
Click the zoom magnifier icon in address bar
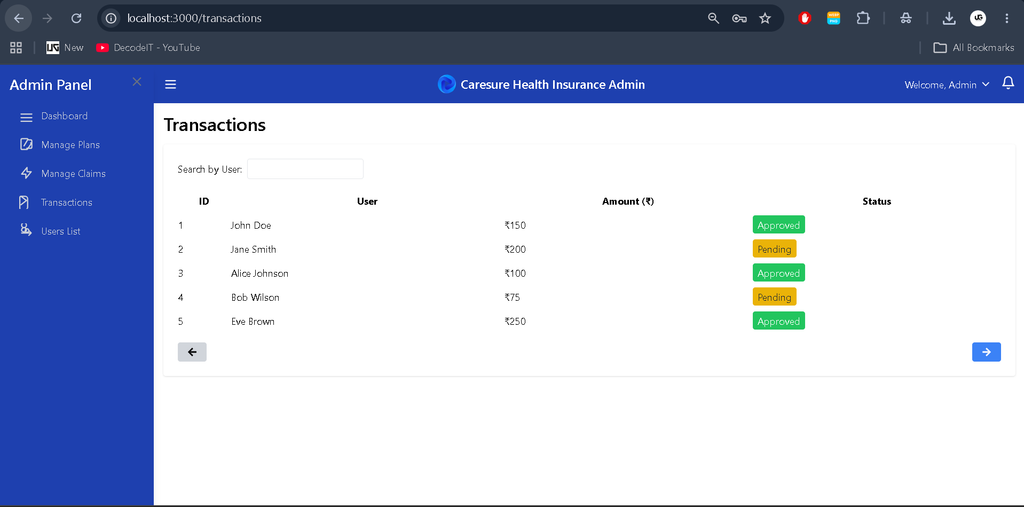click(713, 18)
